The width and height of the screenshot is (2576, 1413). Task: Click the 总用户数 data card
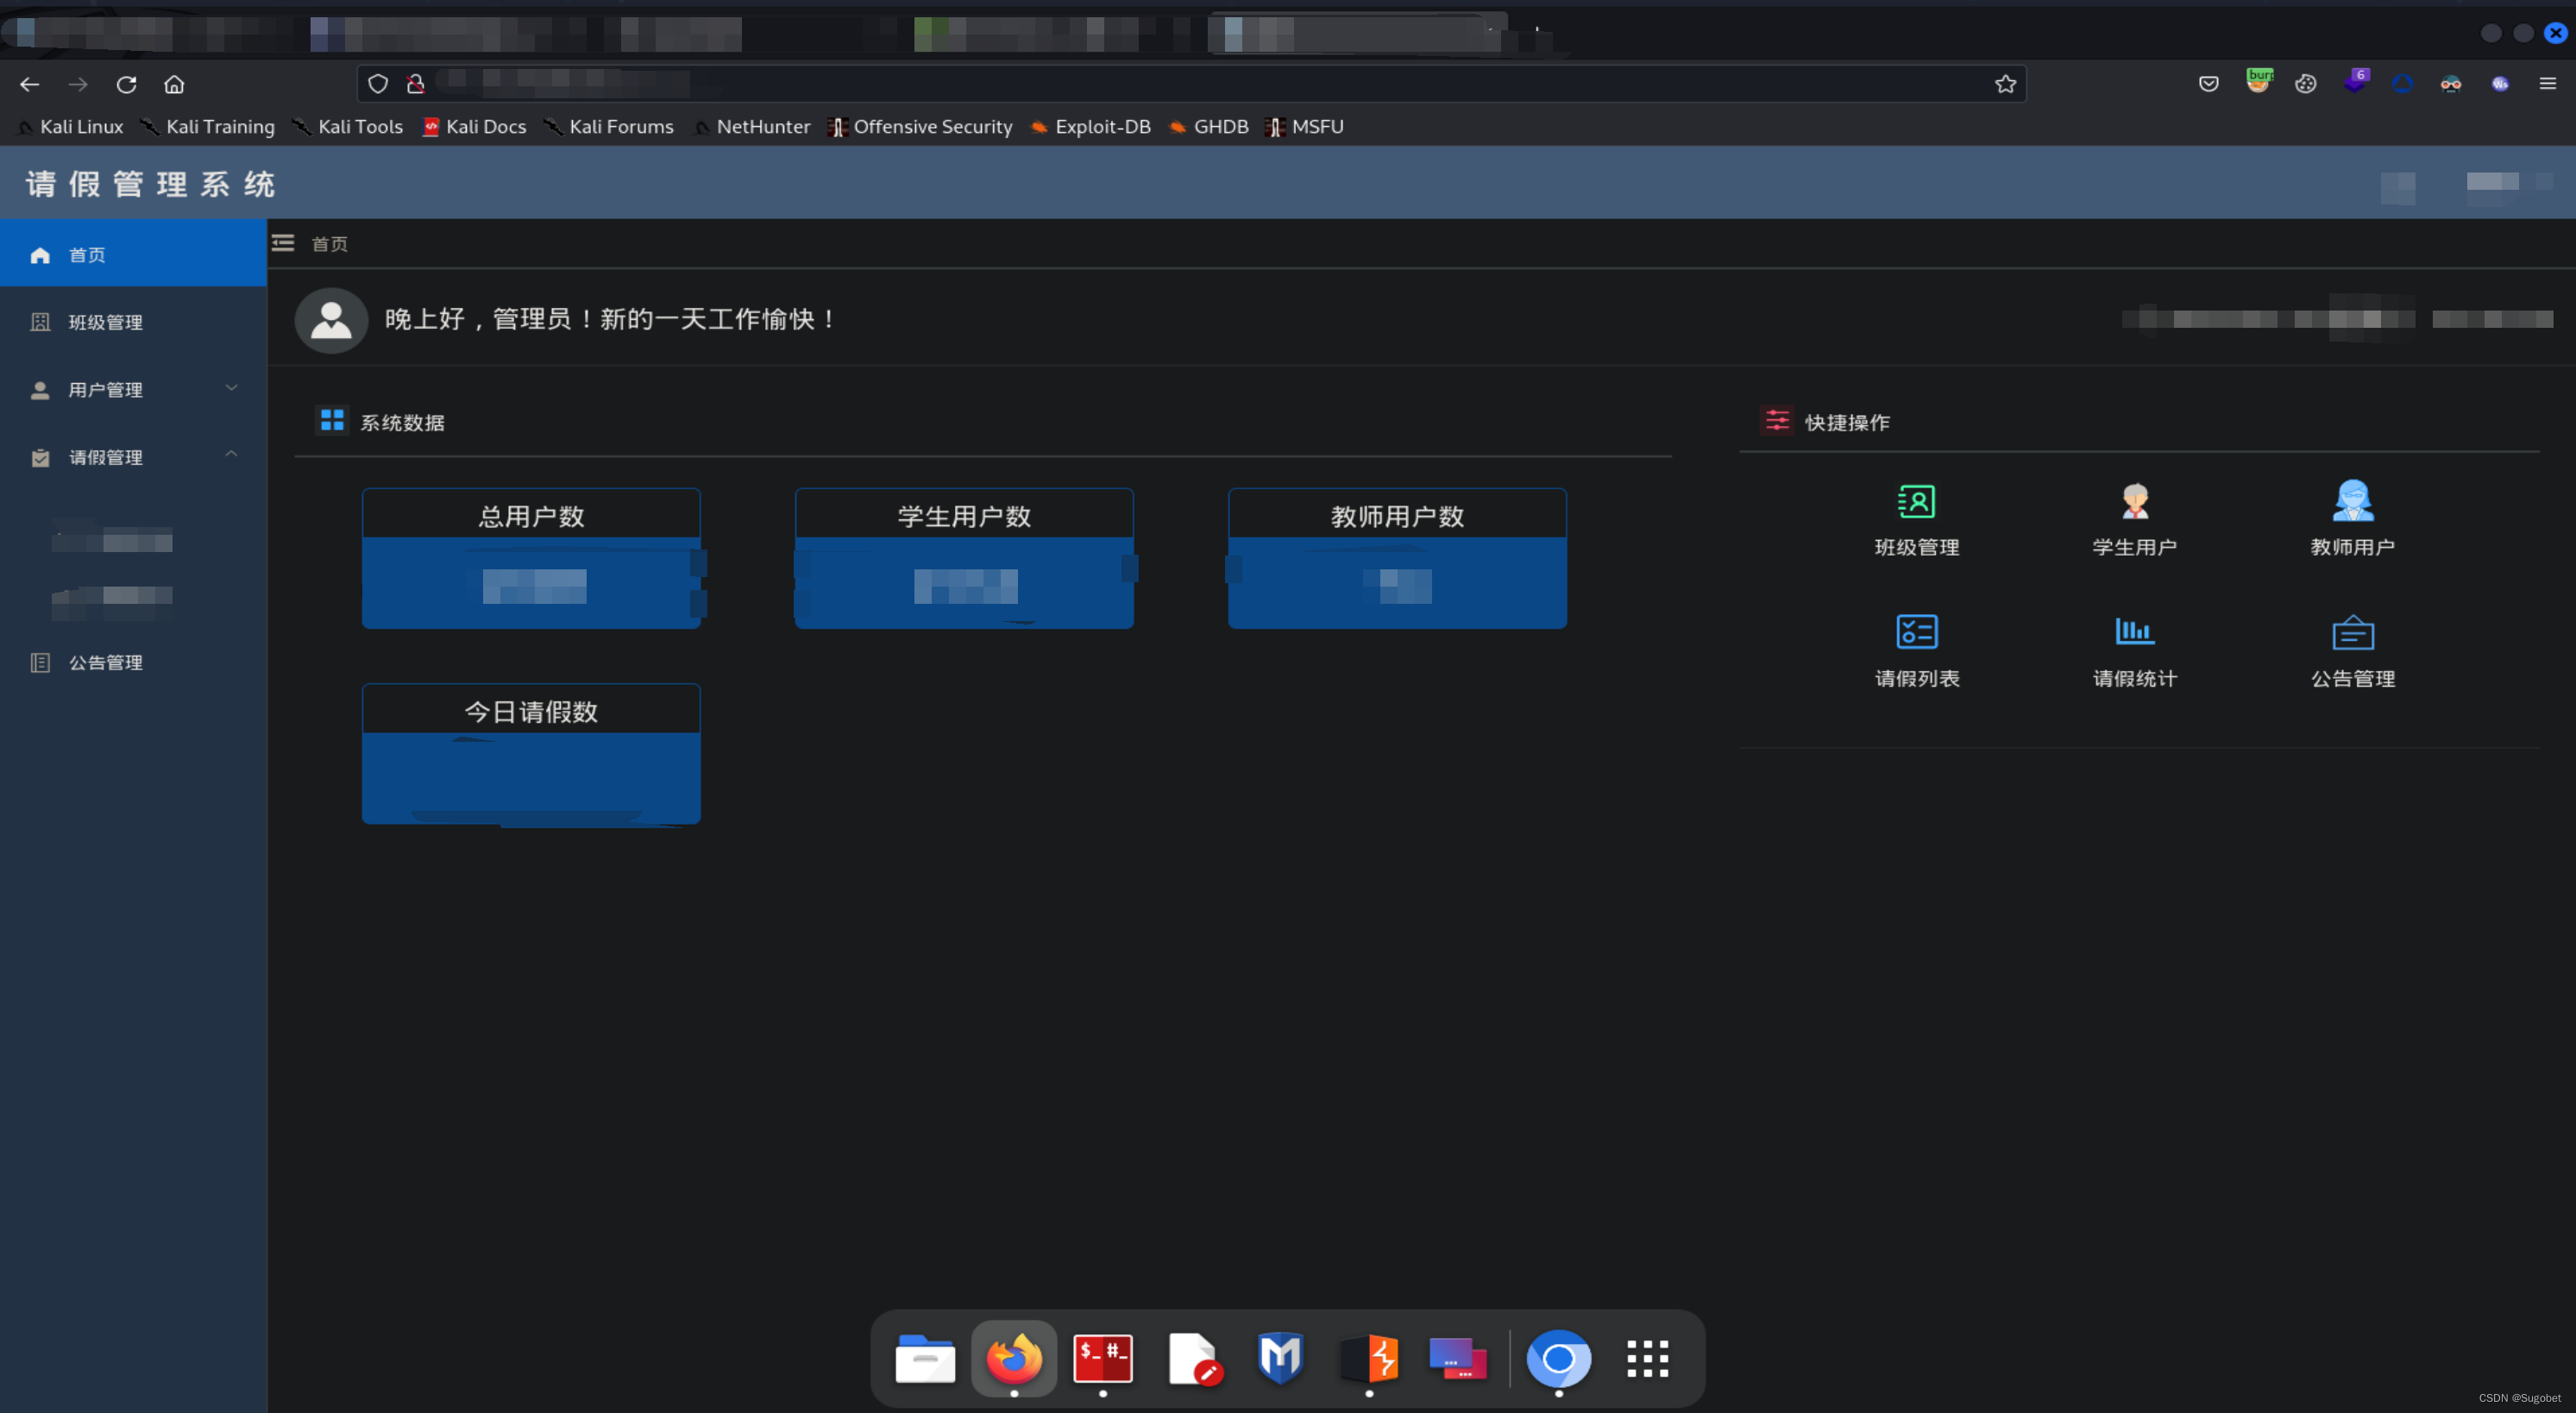(x=531, y=558)
